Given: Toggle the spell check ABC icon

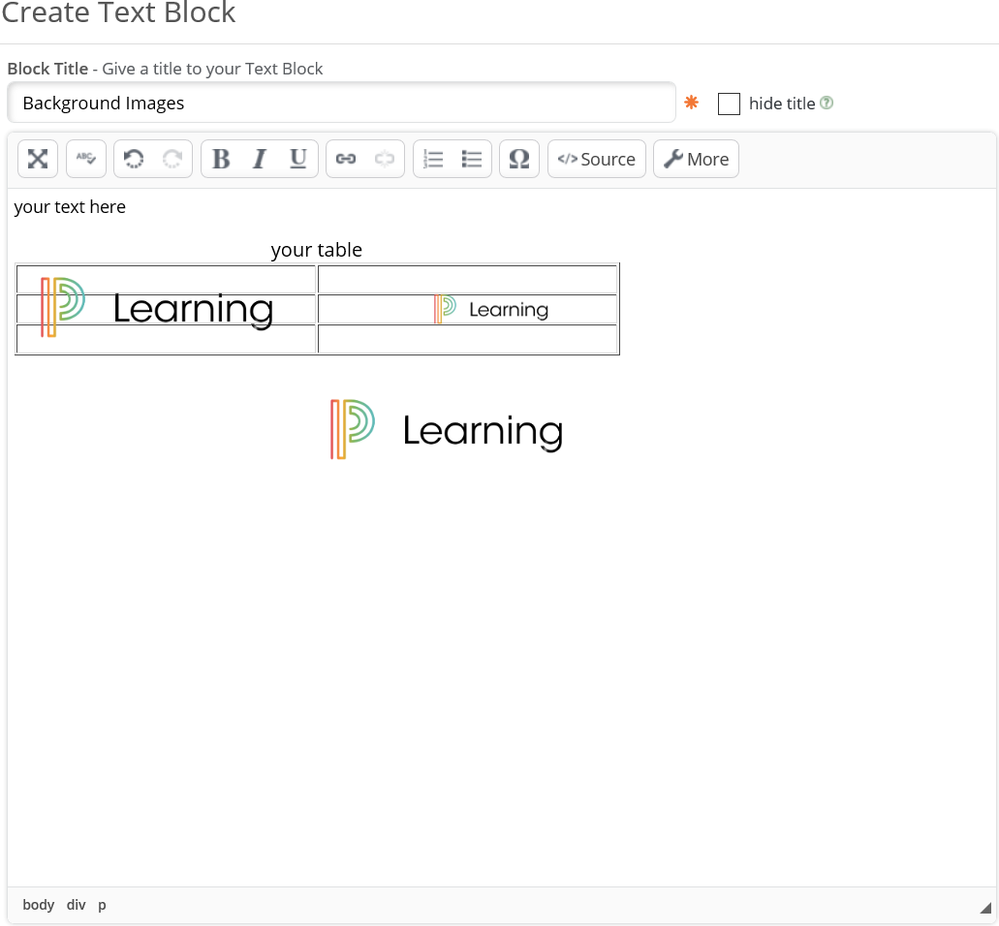Looking at the screenshot, I should [x=86, y=159].
